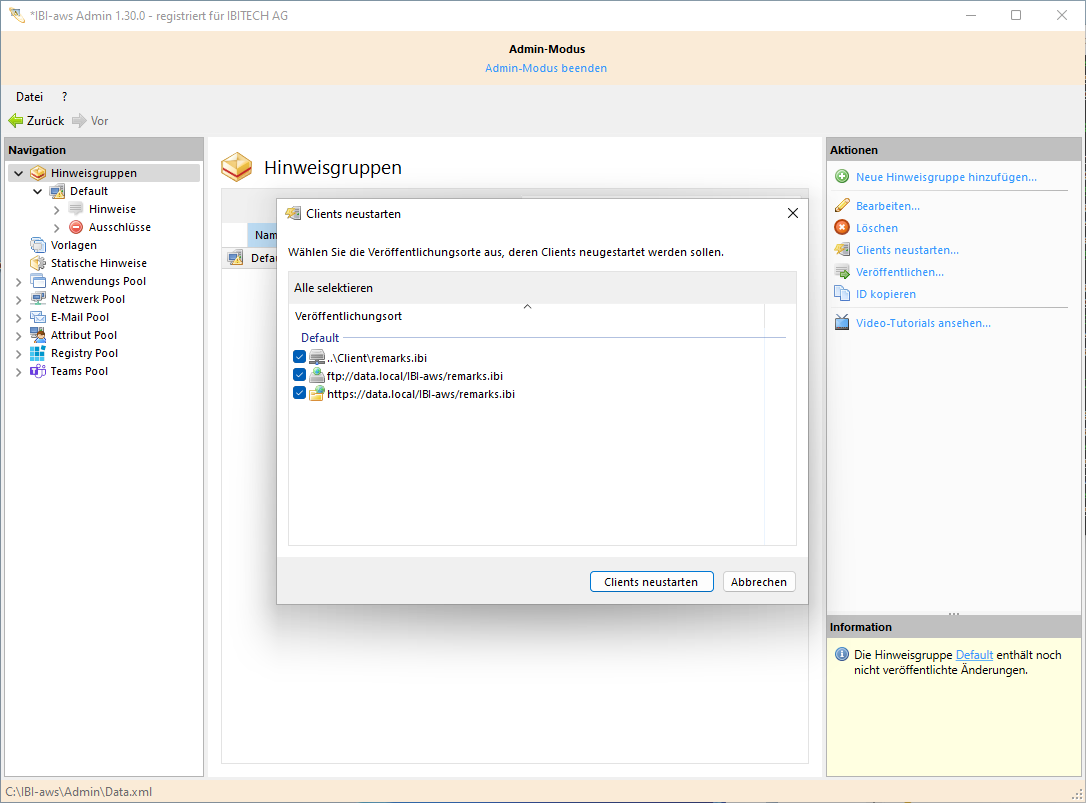Click the Video-Tutorials ansehen icon
Screen dimensions: 1086x803
pyautogui.click(x=842, y=322)
